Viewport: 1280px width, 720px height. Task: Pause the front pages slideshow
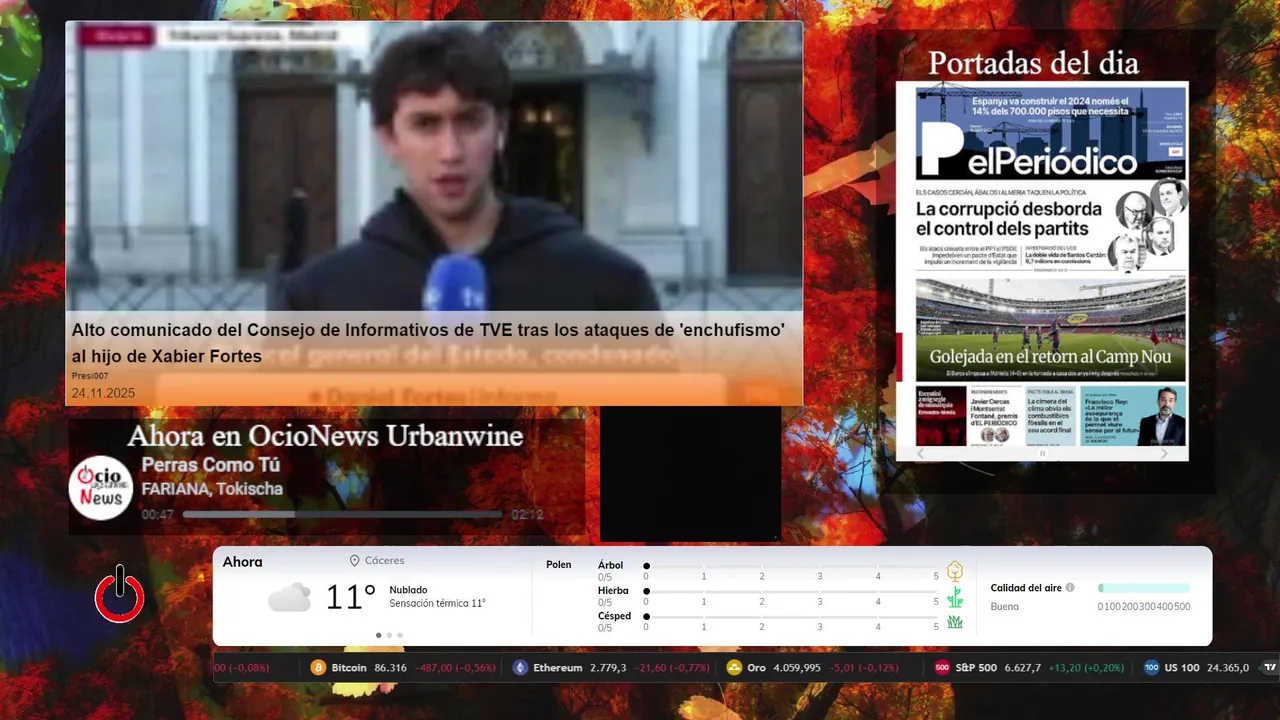1042,454
